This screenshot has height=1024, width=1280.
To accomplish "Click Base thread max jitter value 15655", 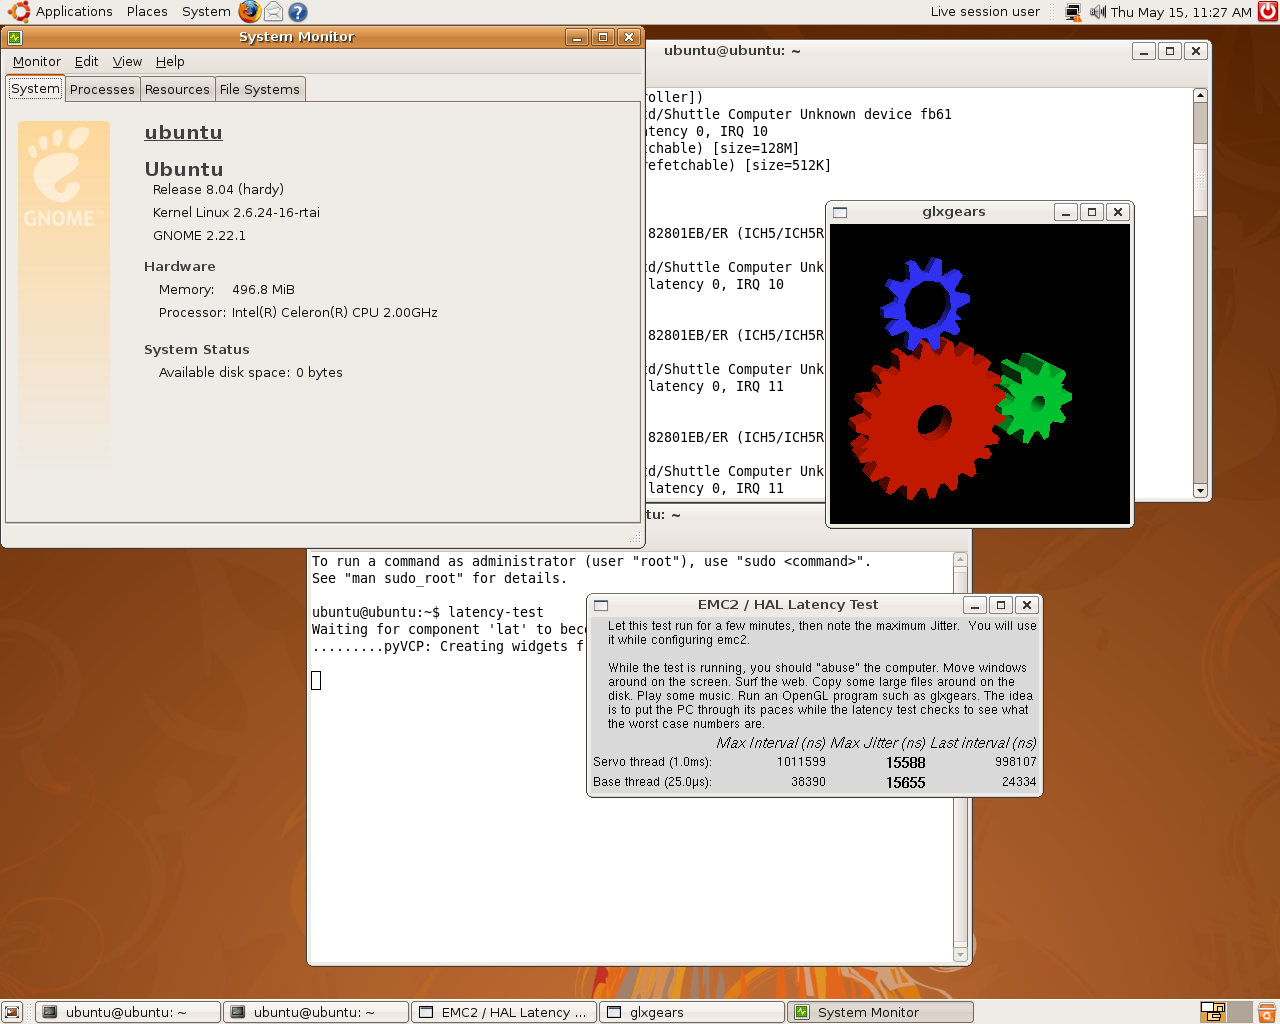I will 906,782.
